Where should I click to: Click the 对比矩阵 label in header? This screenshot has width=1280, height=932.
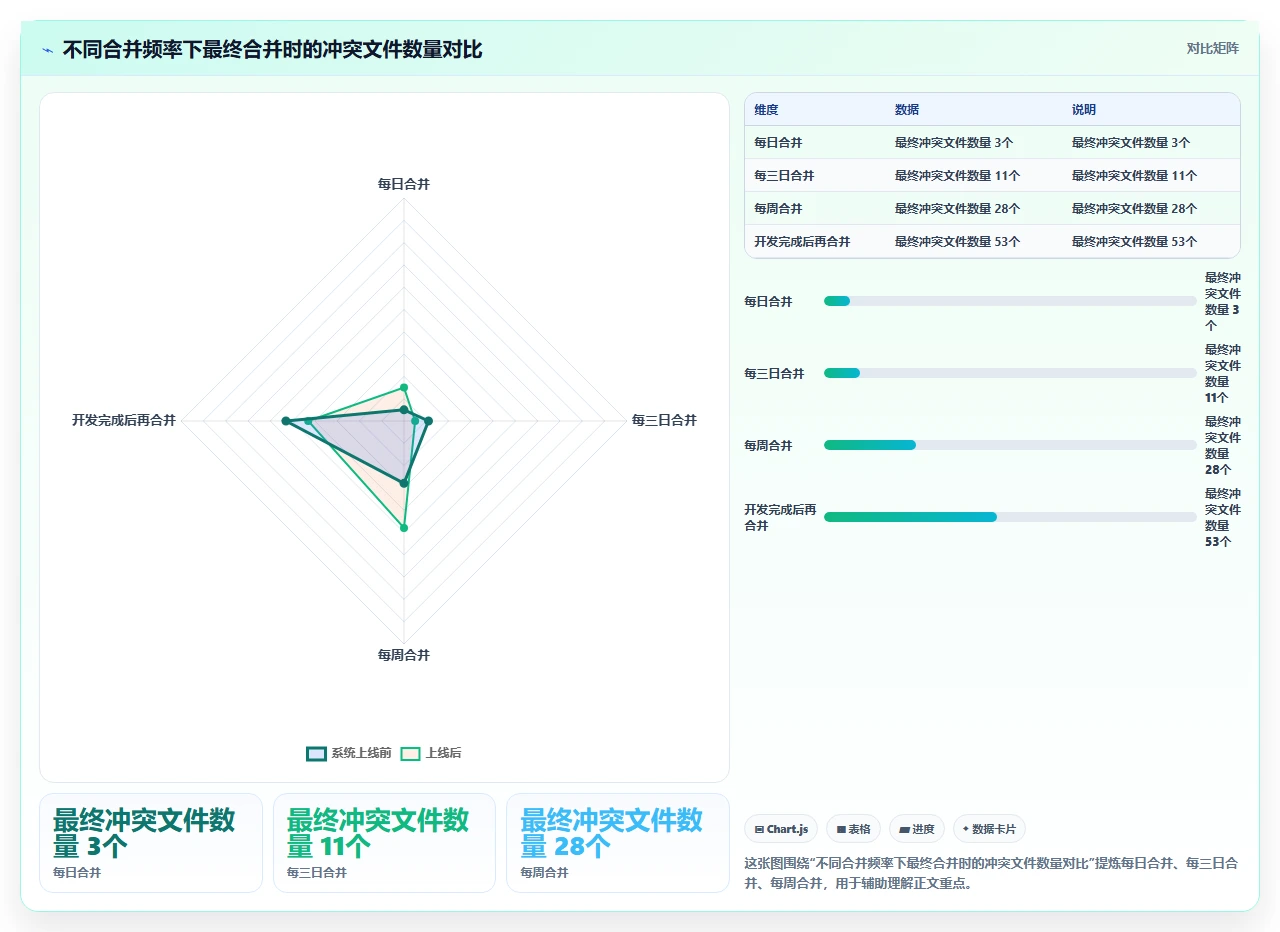tap(1212, 48)
